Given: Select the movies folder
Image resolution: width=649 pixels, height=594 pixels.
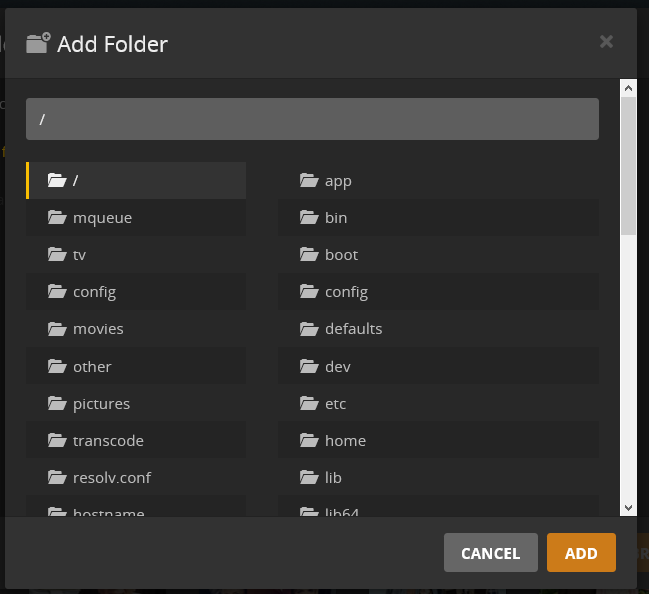Looking at the screenshot, I should (x=136, y=329).
